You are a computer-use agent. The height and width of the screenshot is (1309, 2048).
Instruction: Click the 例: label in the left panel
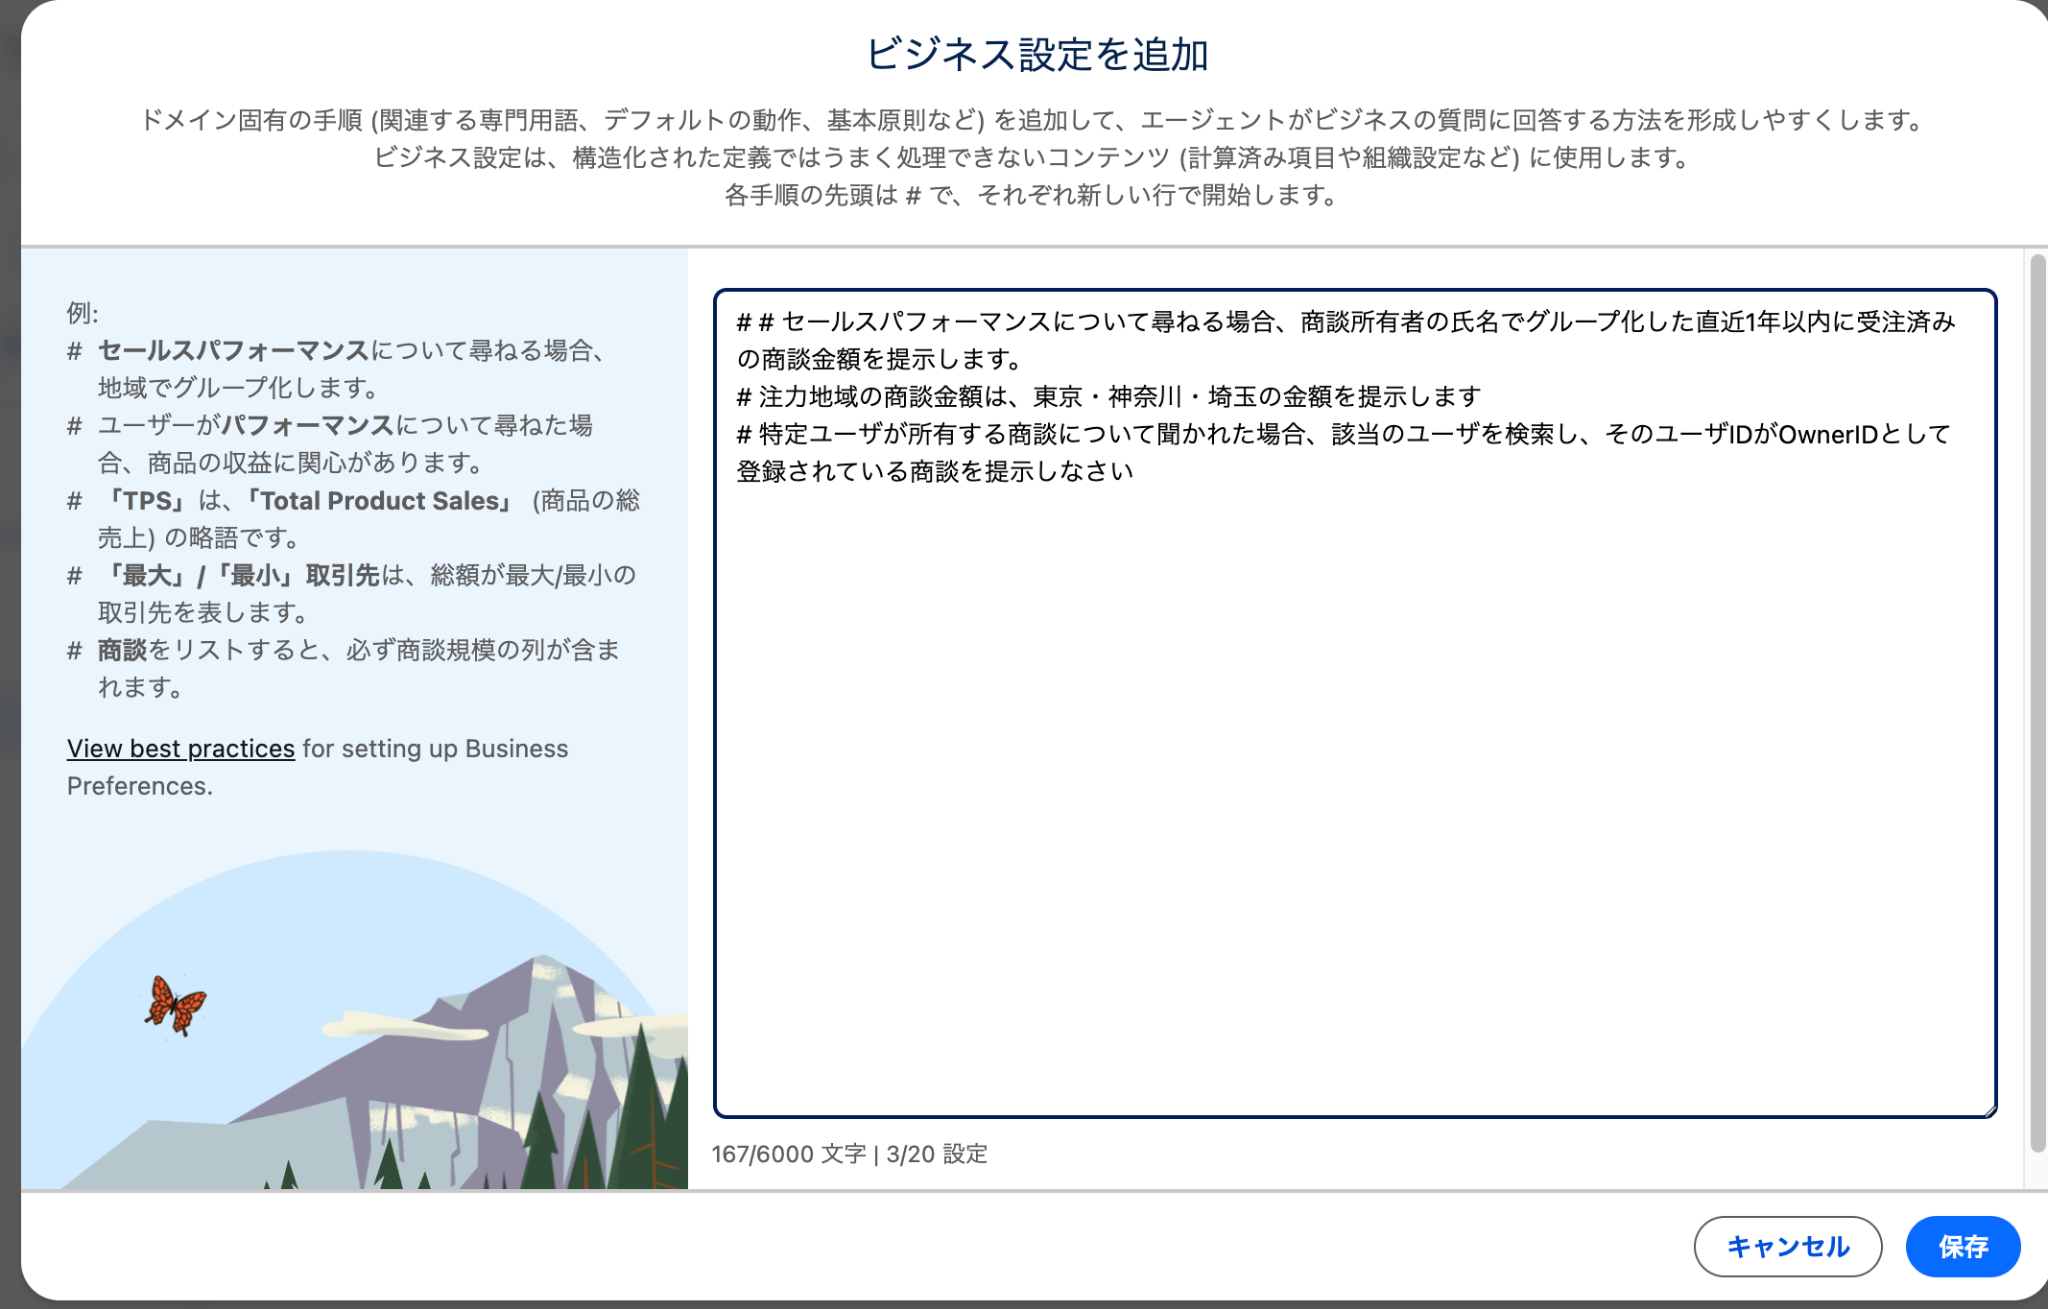(x=82, y=313)
